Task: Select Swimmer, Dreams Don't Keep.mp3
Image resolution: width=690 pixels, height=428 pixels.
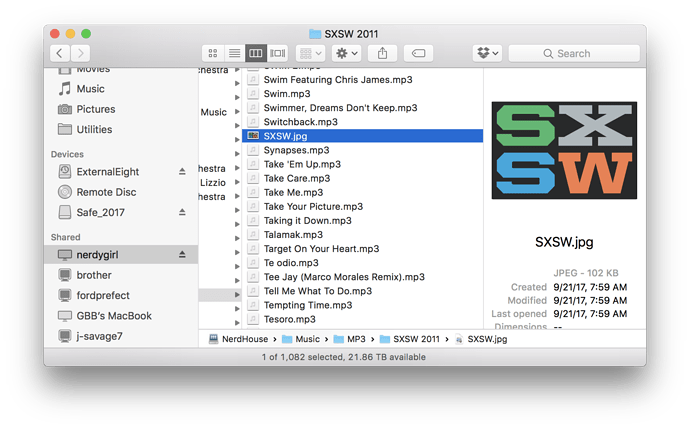Action: 363,108
